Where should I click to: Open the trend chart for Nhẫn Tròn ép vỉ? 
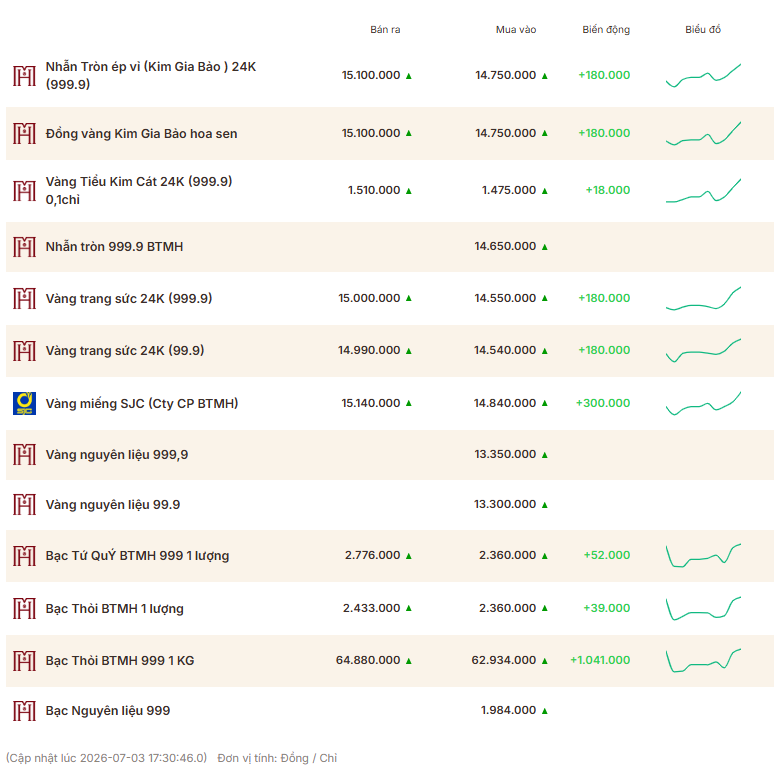point(703,75)
